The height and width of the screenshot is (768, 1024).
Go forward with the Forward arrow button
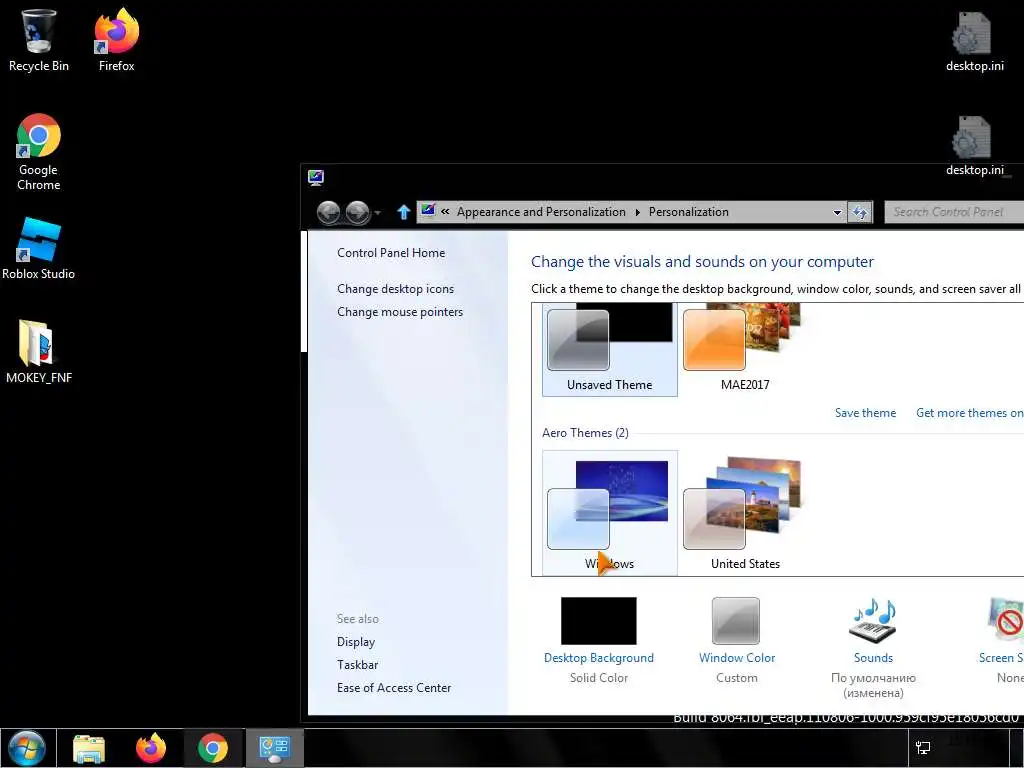(357, 212)
